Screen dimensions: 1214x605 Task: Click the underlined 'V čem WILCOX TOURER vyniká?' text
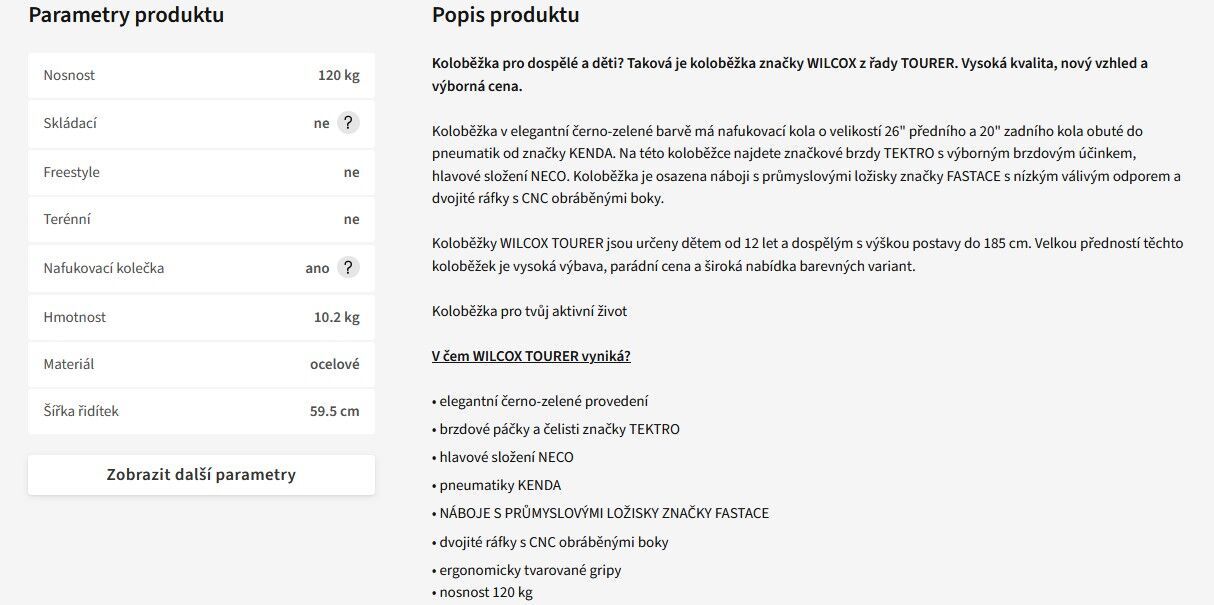point(531,357)
